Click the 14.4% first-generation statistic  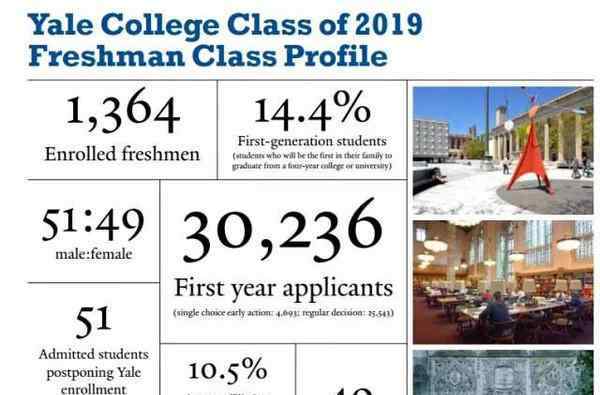312,111
